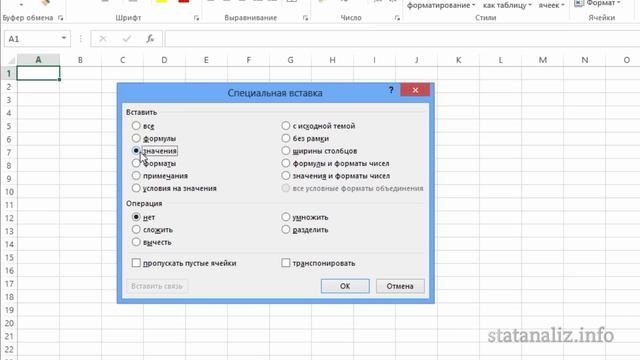Select column A header
This screenshot has height=360, width=640.
tap(38, 60)
